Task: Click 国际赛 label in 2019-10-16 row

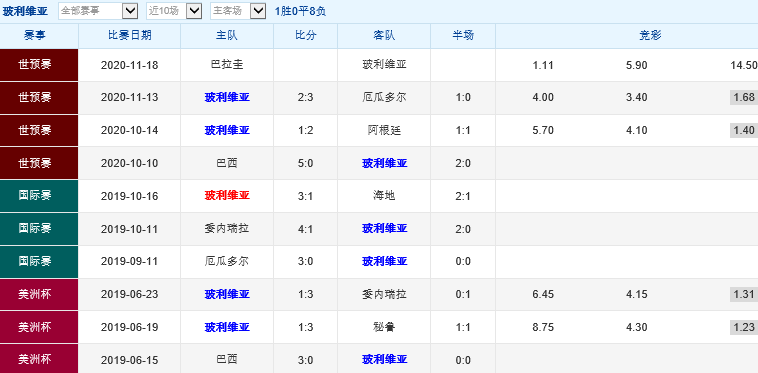Action: coord(35,196)
